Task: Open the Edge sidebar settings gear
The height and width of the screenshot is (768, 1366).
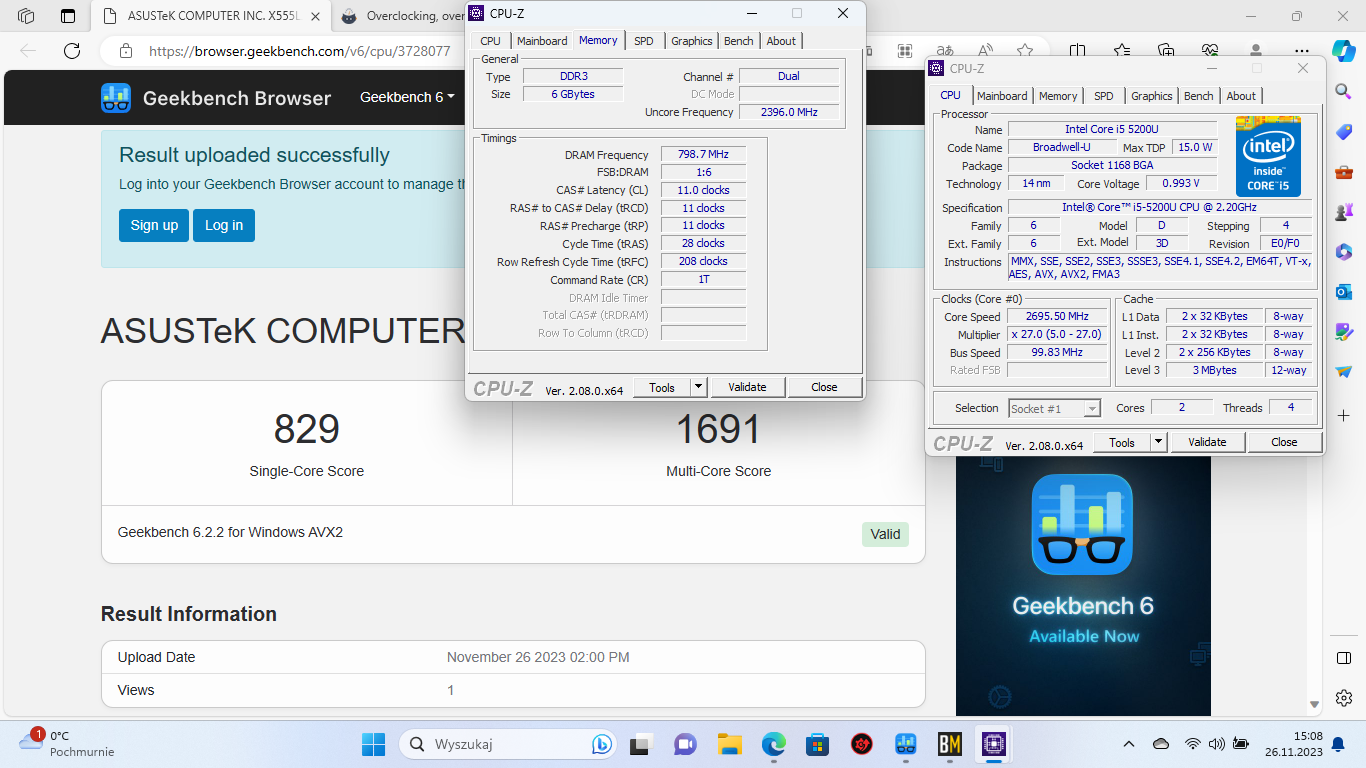Action: 1344,697
